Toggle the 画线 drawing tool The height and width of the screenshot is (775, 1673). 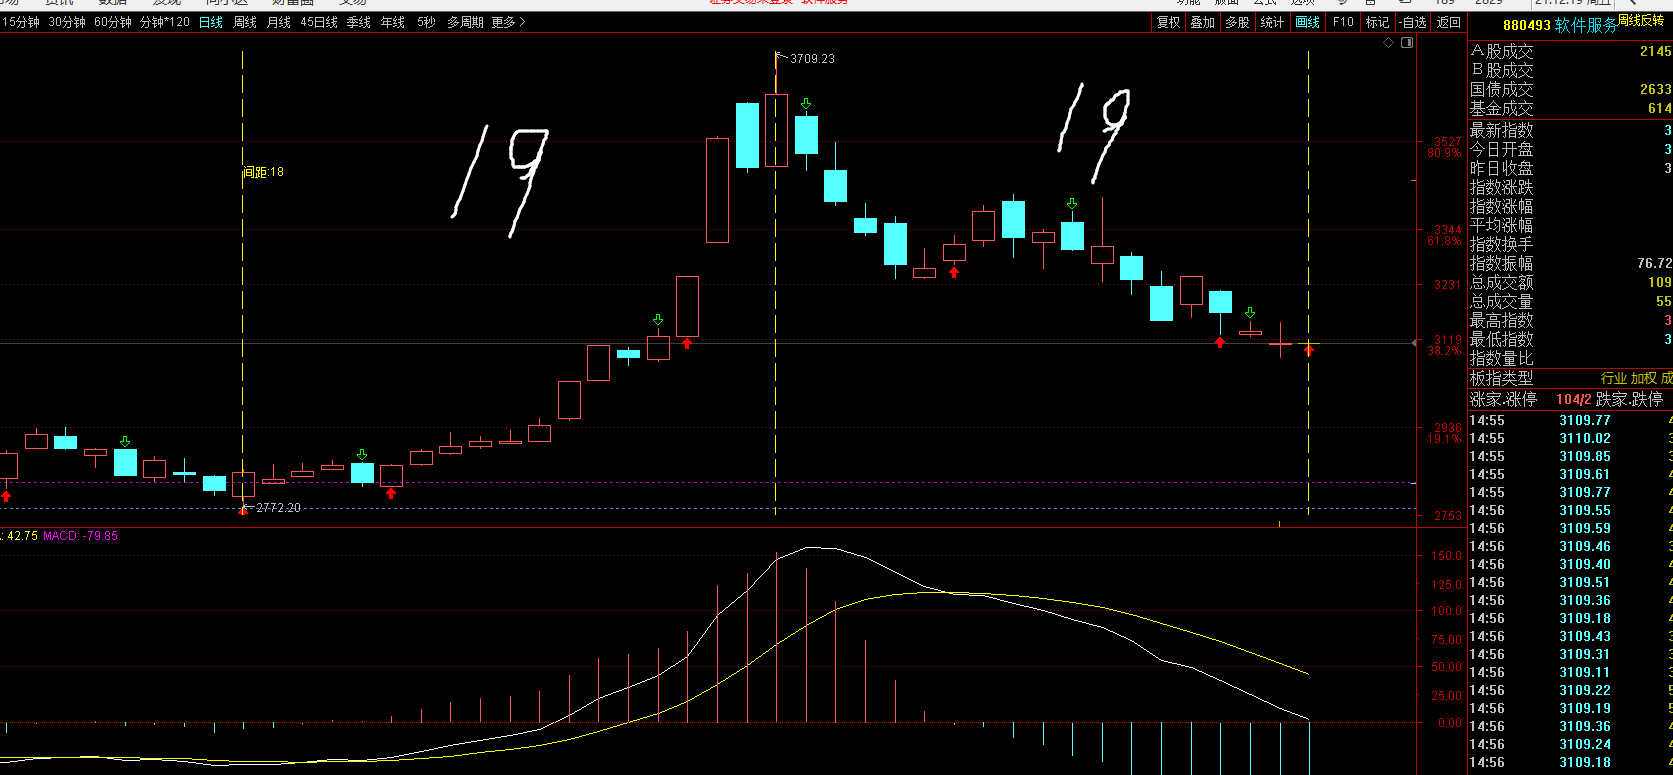1308,22
